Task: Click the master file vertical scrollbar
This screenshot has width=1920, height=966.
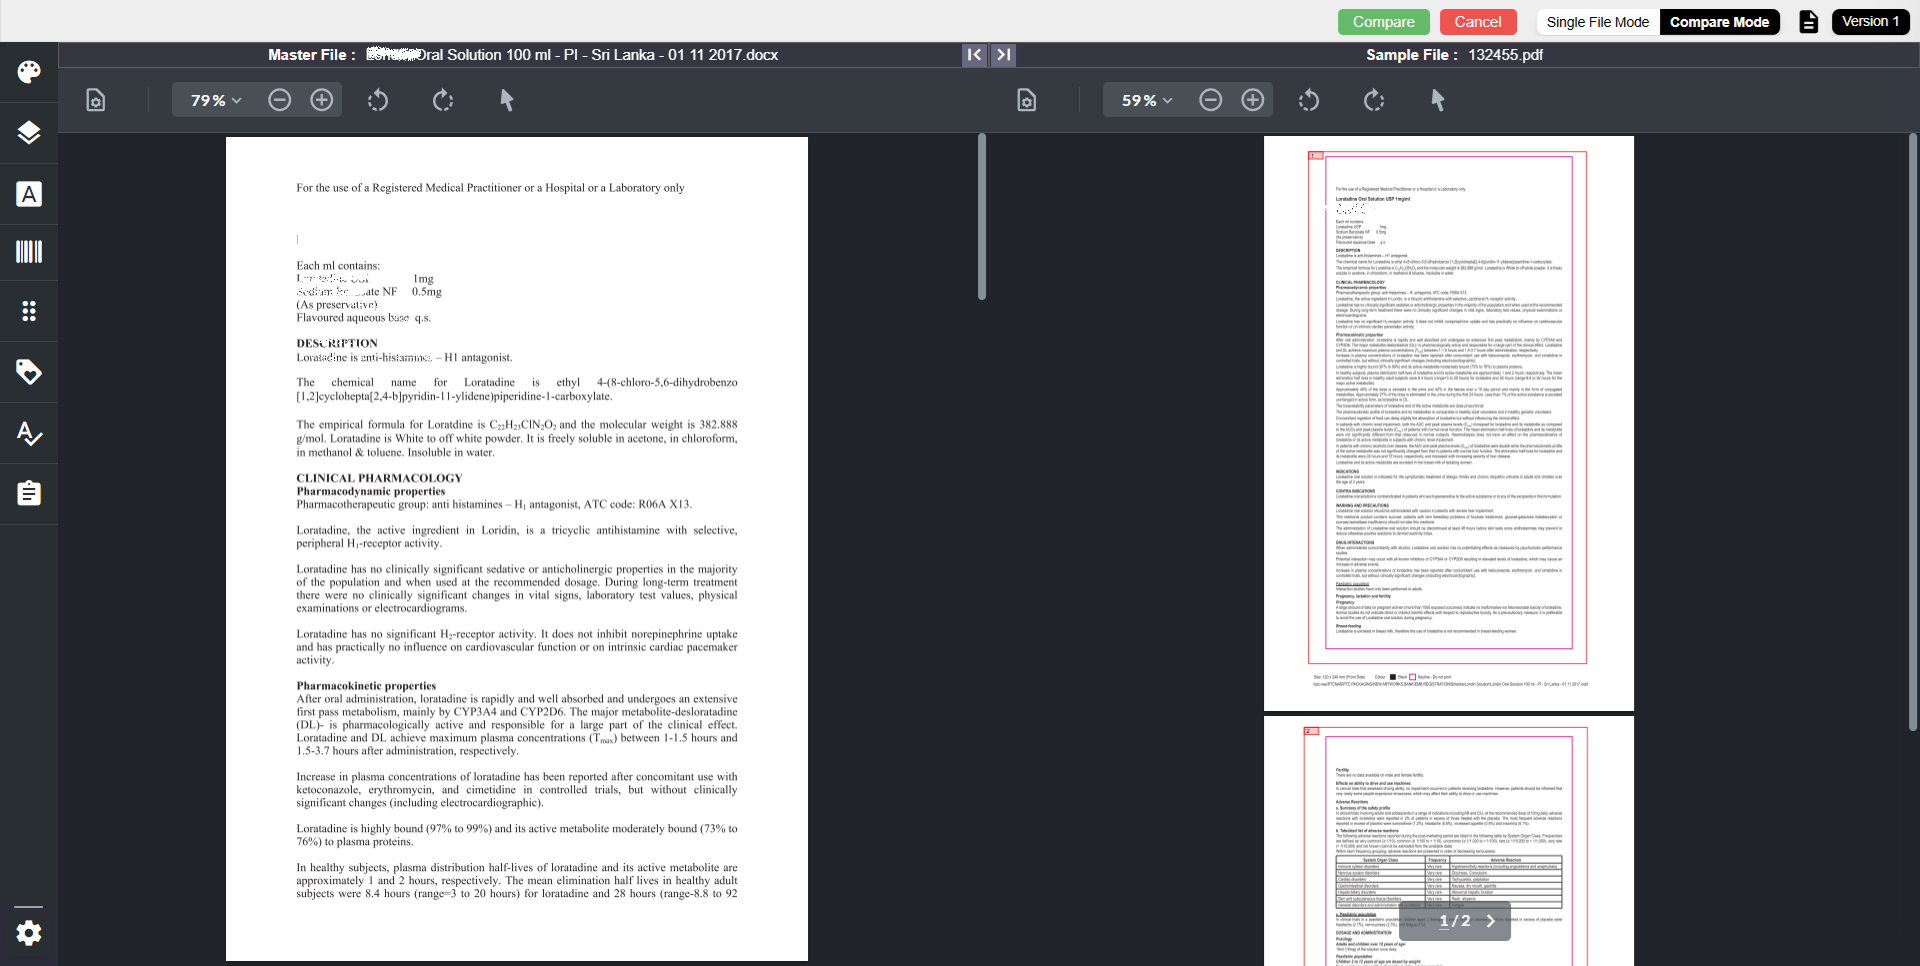Action: click(982, 217)
